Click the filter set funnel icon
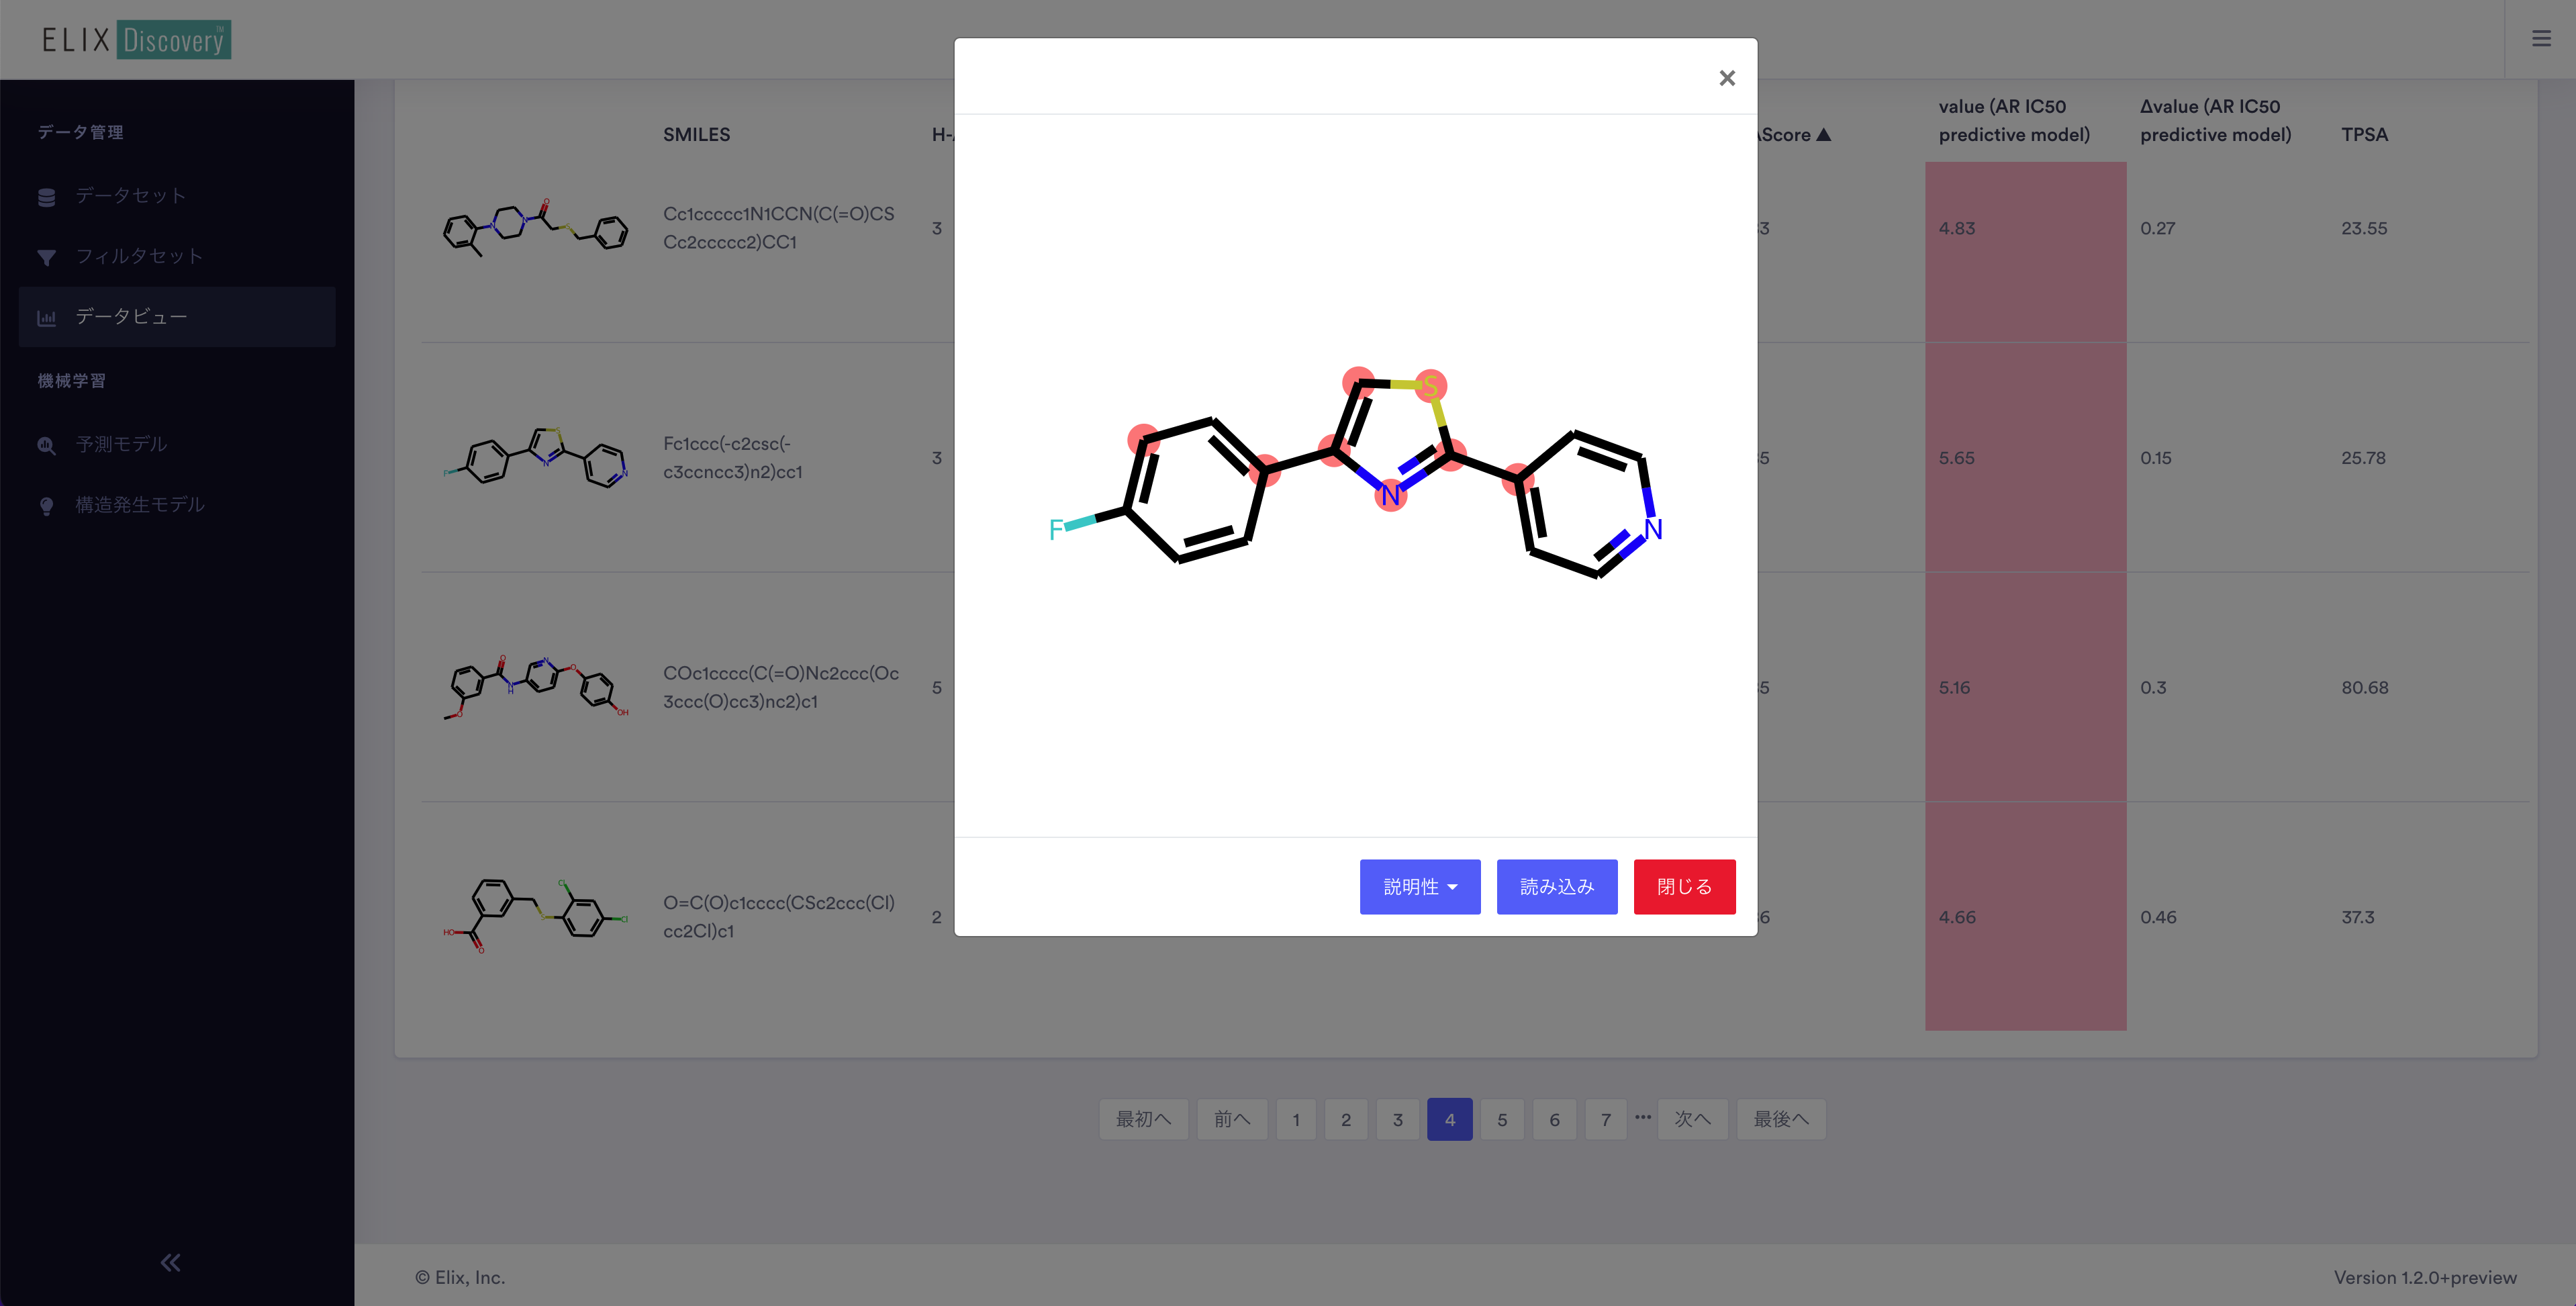Image resolution: width=2576 pixels, height=1306 pixels. 46,257
